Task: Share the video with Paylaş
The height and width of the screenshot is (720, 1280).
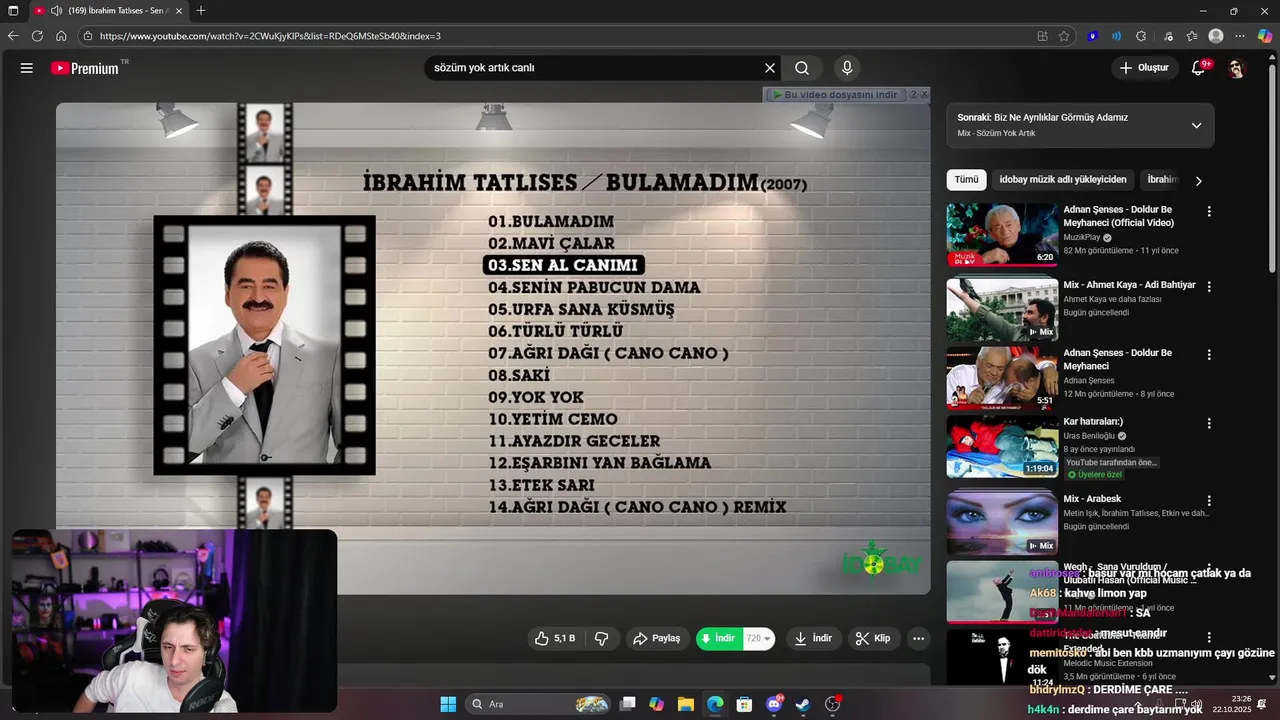Action: click(656, 638)
